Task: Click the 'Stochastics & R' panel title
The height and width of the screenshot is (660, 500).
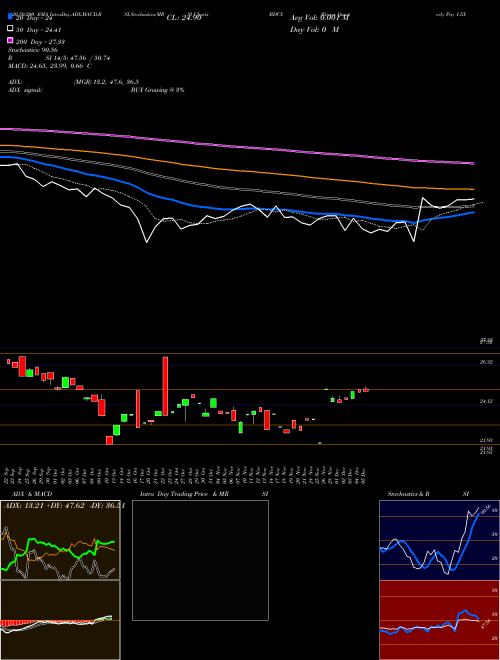Action: [408, 494]
